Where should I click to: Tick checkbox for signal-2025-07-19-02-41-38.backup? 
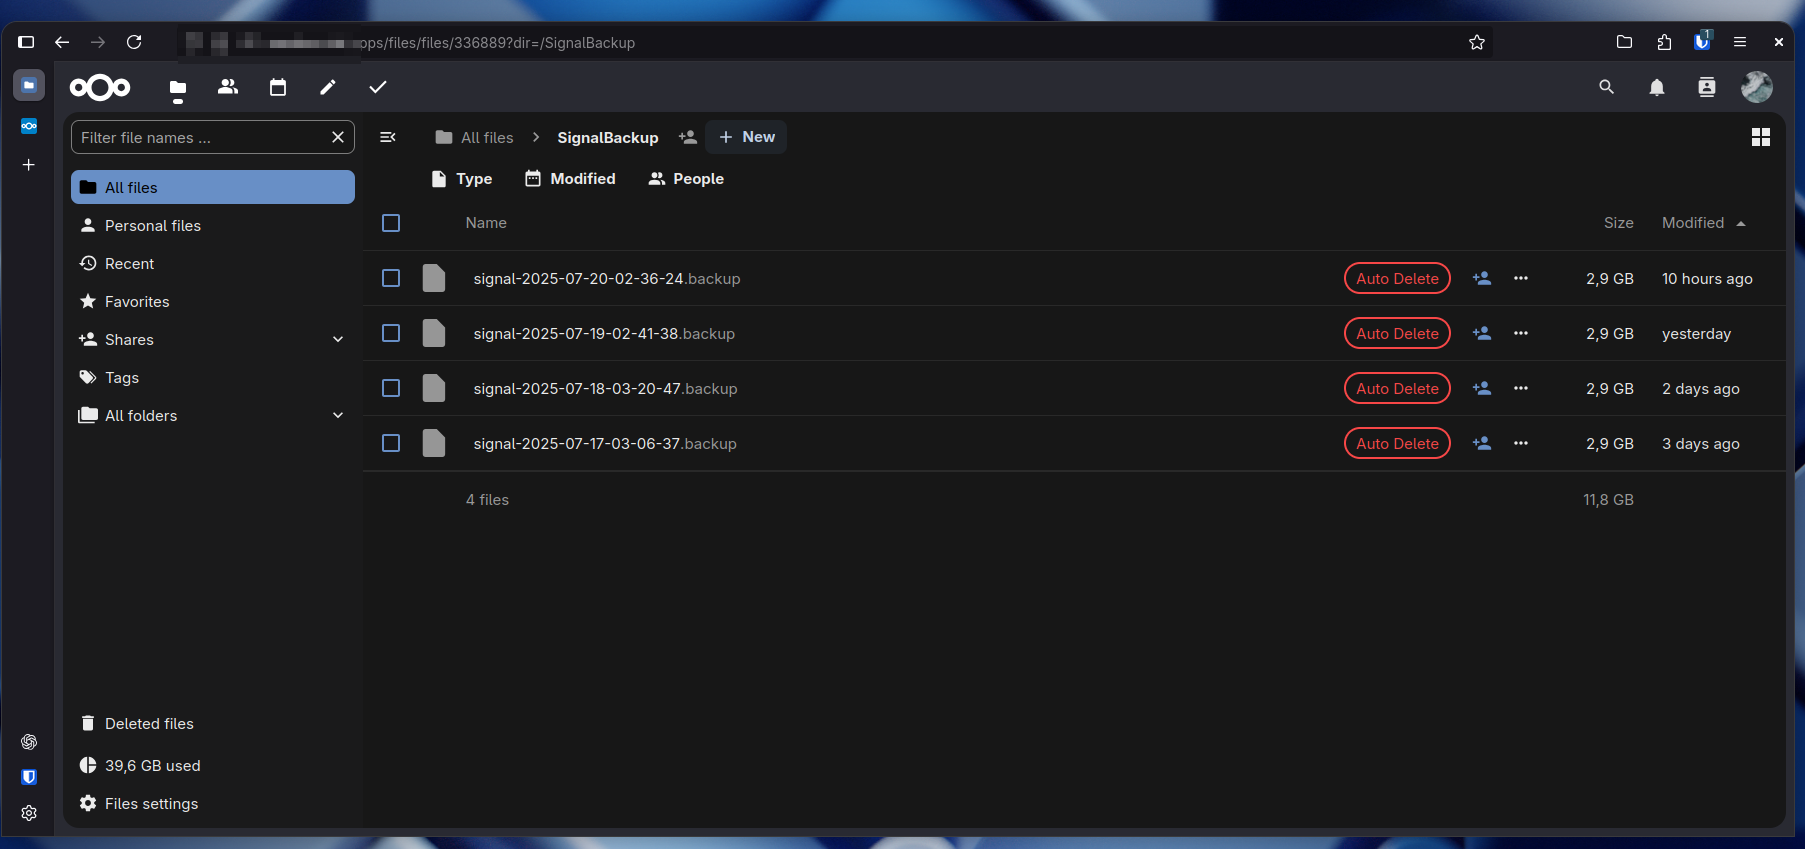tap(391, 333)
